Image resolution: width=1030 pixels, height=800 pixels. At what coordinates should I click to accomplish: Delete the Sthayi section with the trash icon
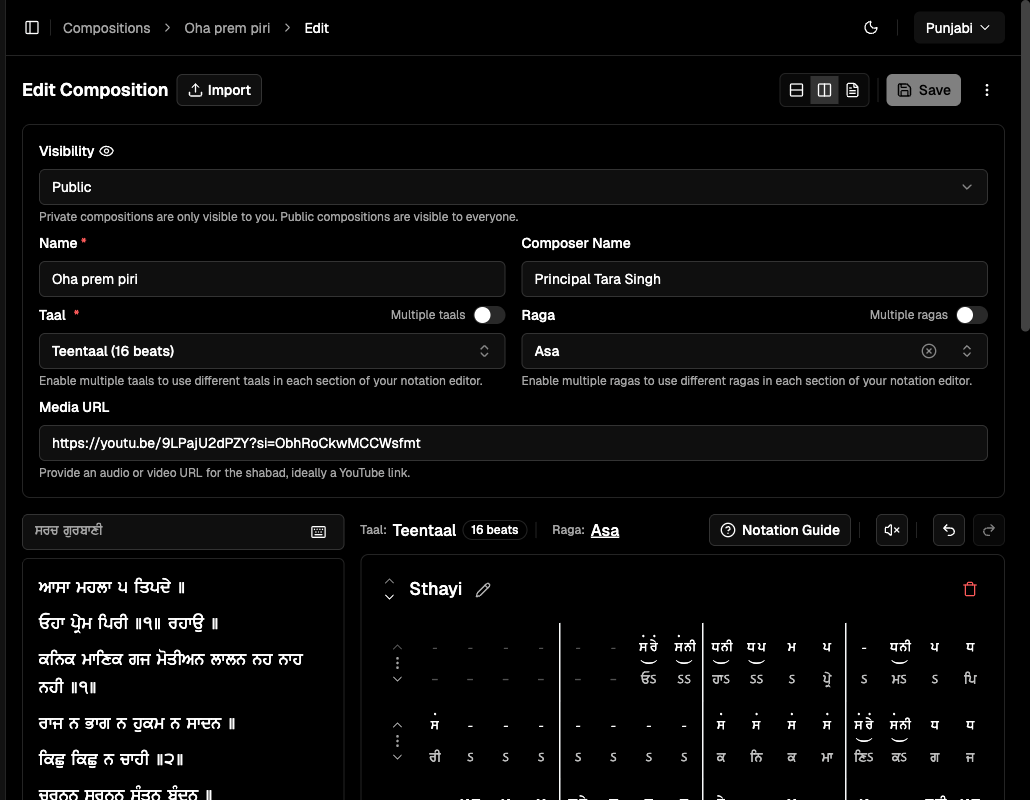[x=969, y=589]
